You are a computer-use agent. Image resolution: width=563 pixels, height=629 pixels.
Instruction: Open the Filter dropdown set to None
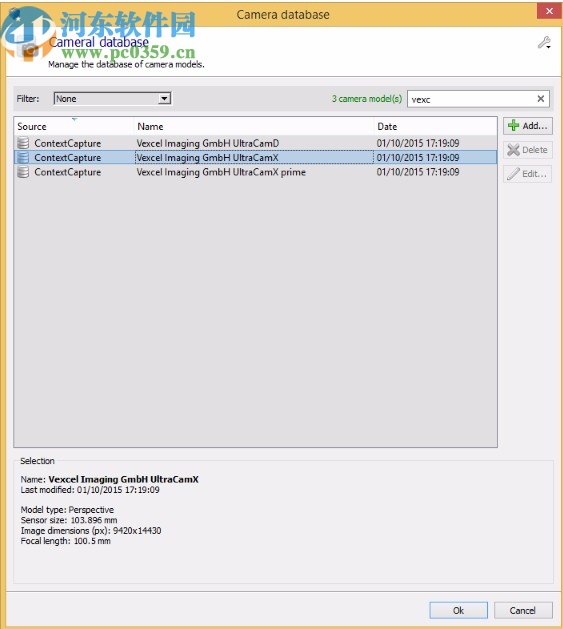(112, 98)
